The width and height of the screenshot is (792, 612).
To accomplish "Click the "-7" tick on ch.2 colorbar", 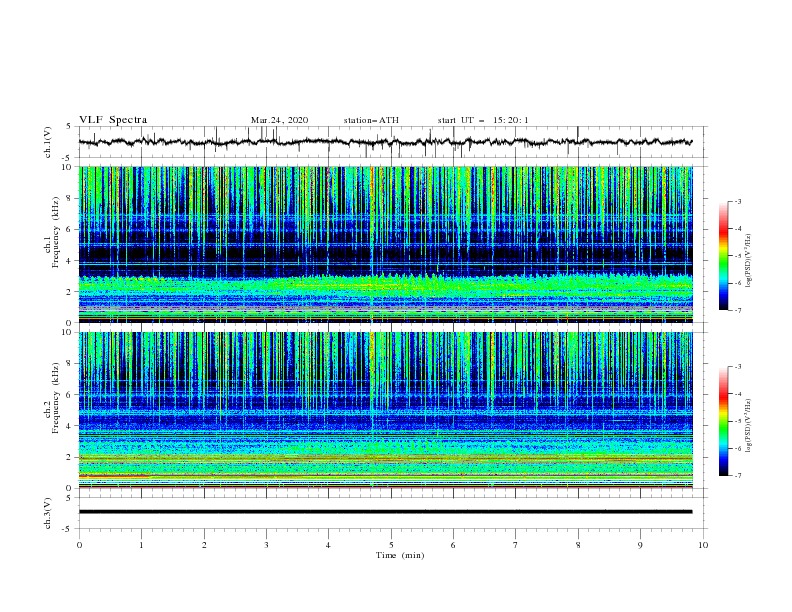I will (x=737, y=476).
